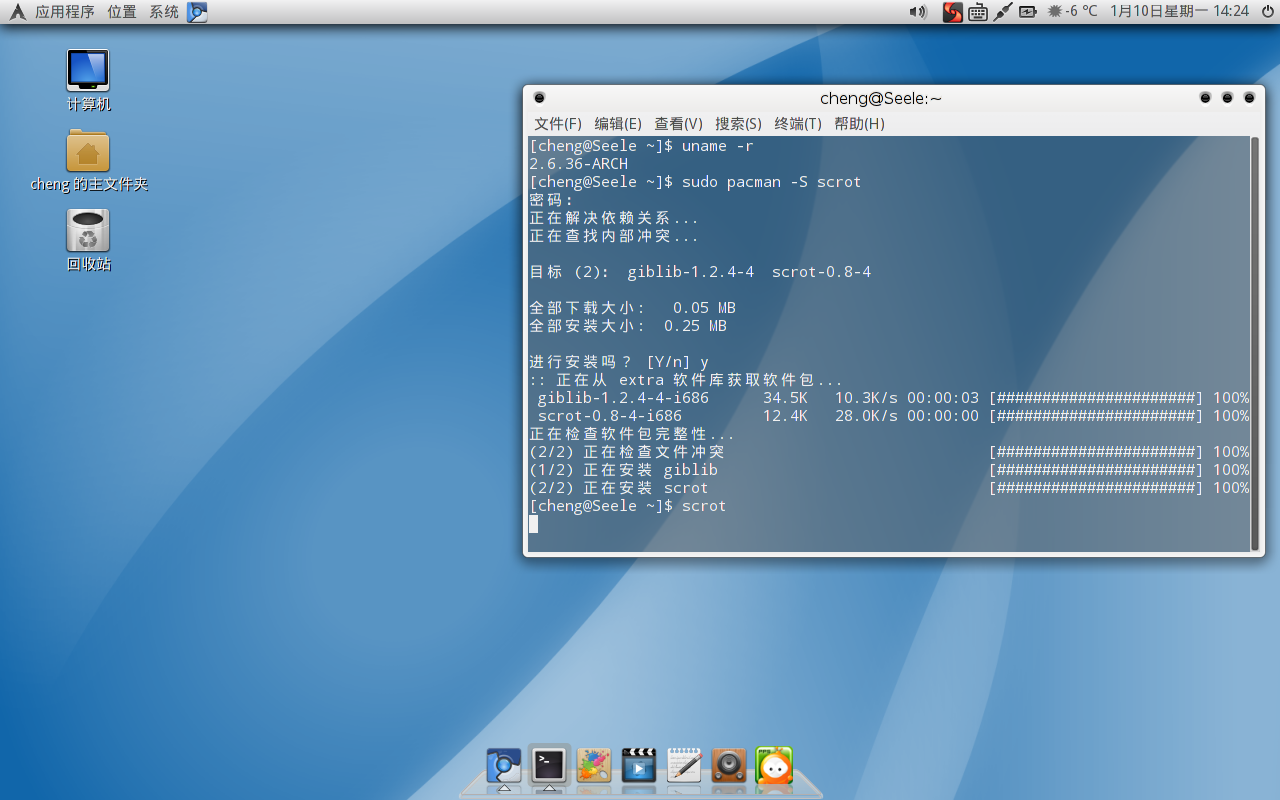Click the terminal's vertical scrollbar
The height and width of the screenshot is (800, 1280).
pos(1255,343)
